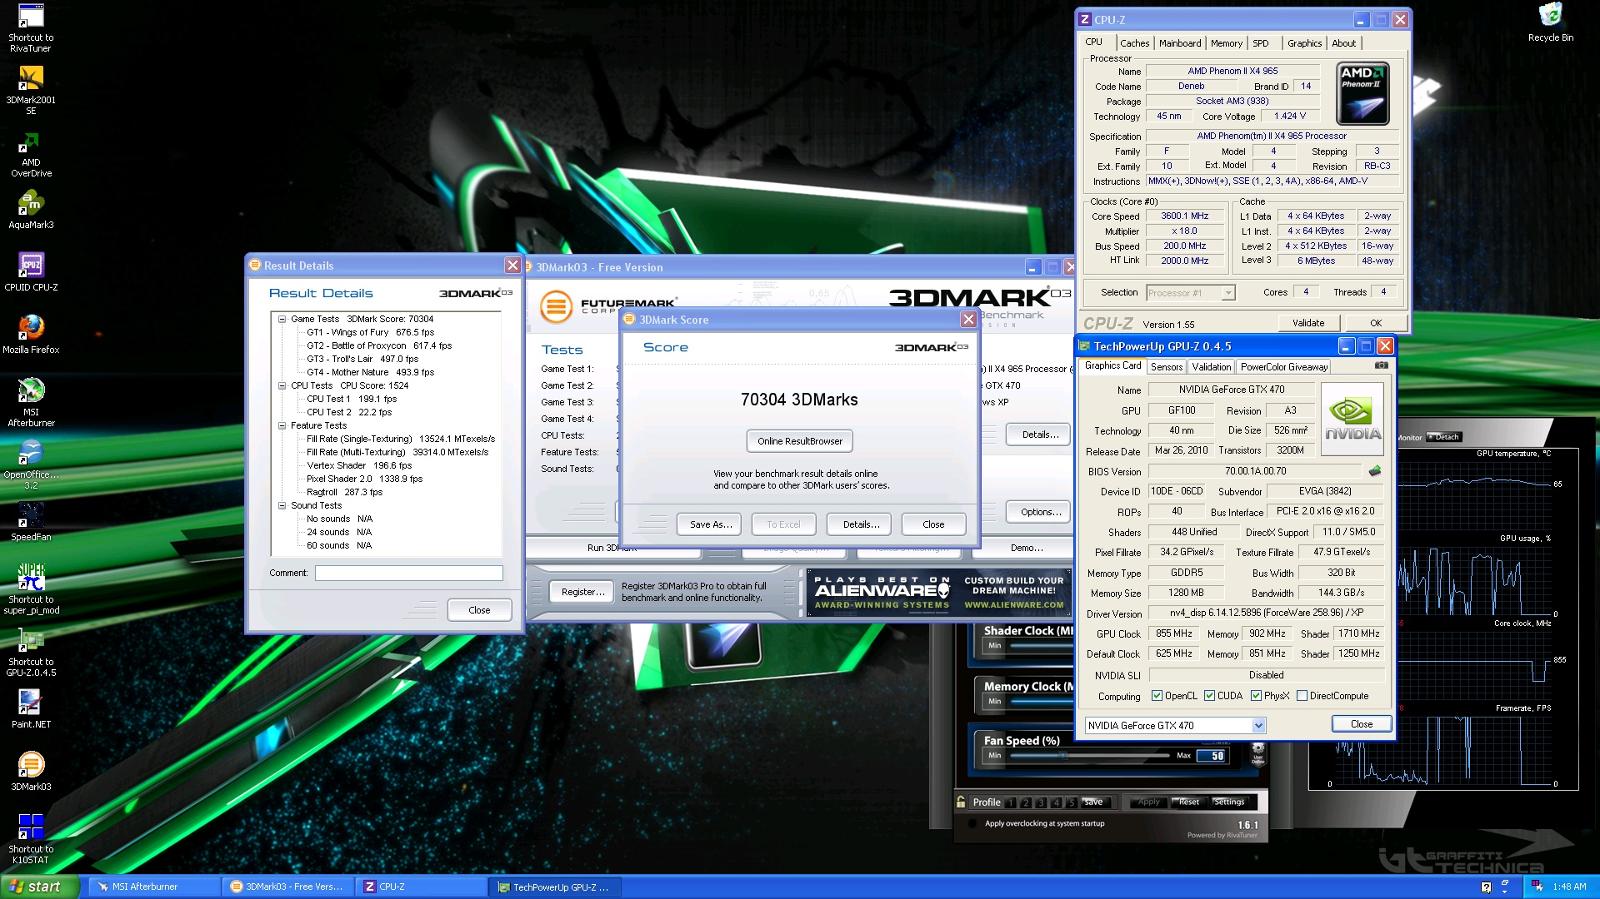Launch SpeedFan from the desktop
This screenshot has width=1600, height=899.
pos(31,522)
